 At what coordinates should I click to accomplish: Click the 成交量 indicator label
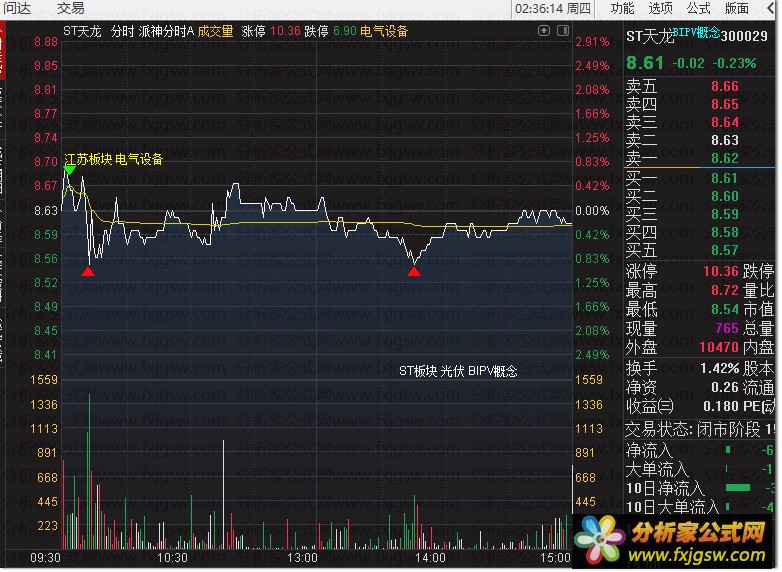point(215,31)
